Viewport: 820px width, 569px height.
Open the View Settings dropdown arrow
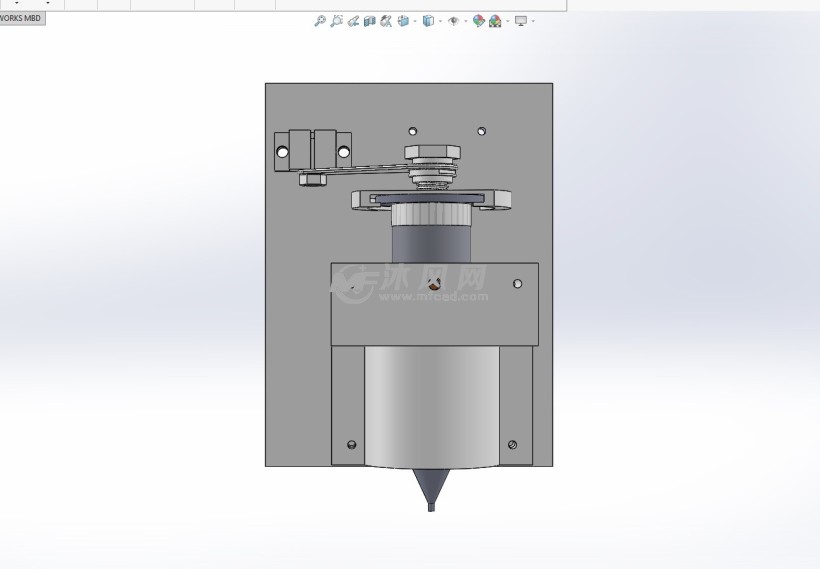(x=533, y=21)
